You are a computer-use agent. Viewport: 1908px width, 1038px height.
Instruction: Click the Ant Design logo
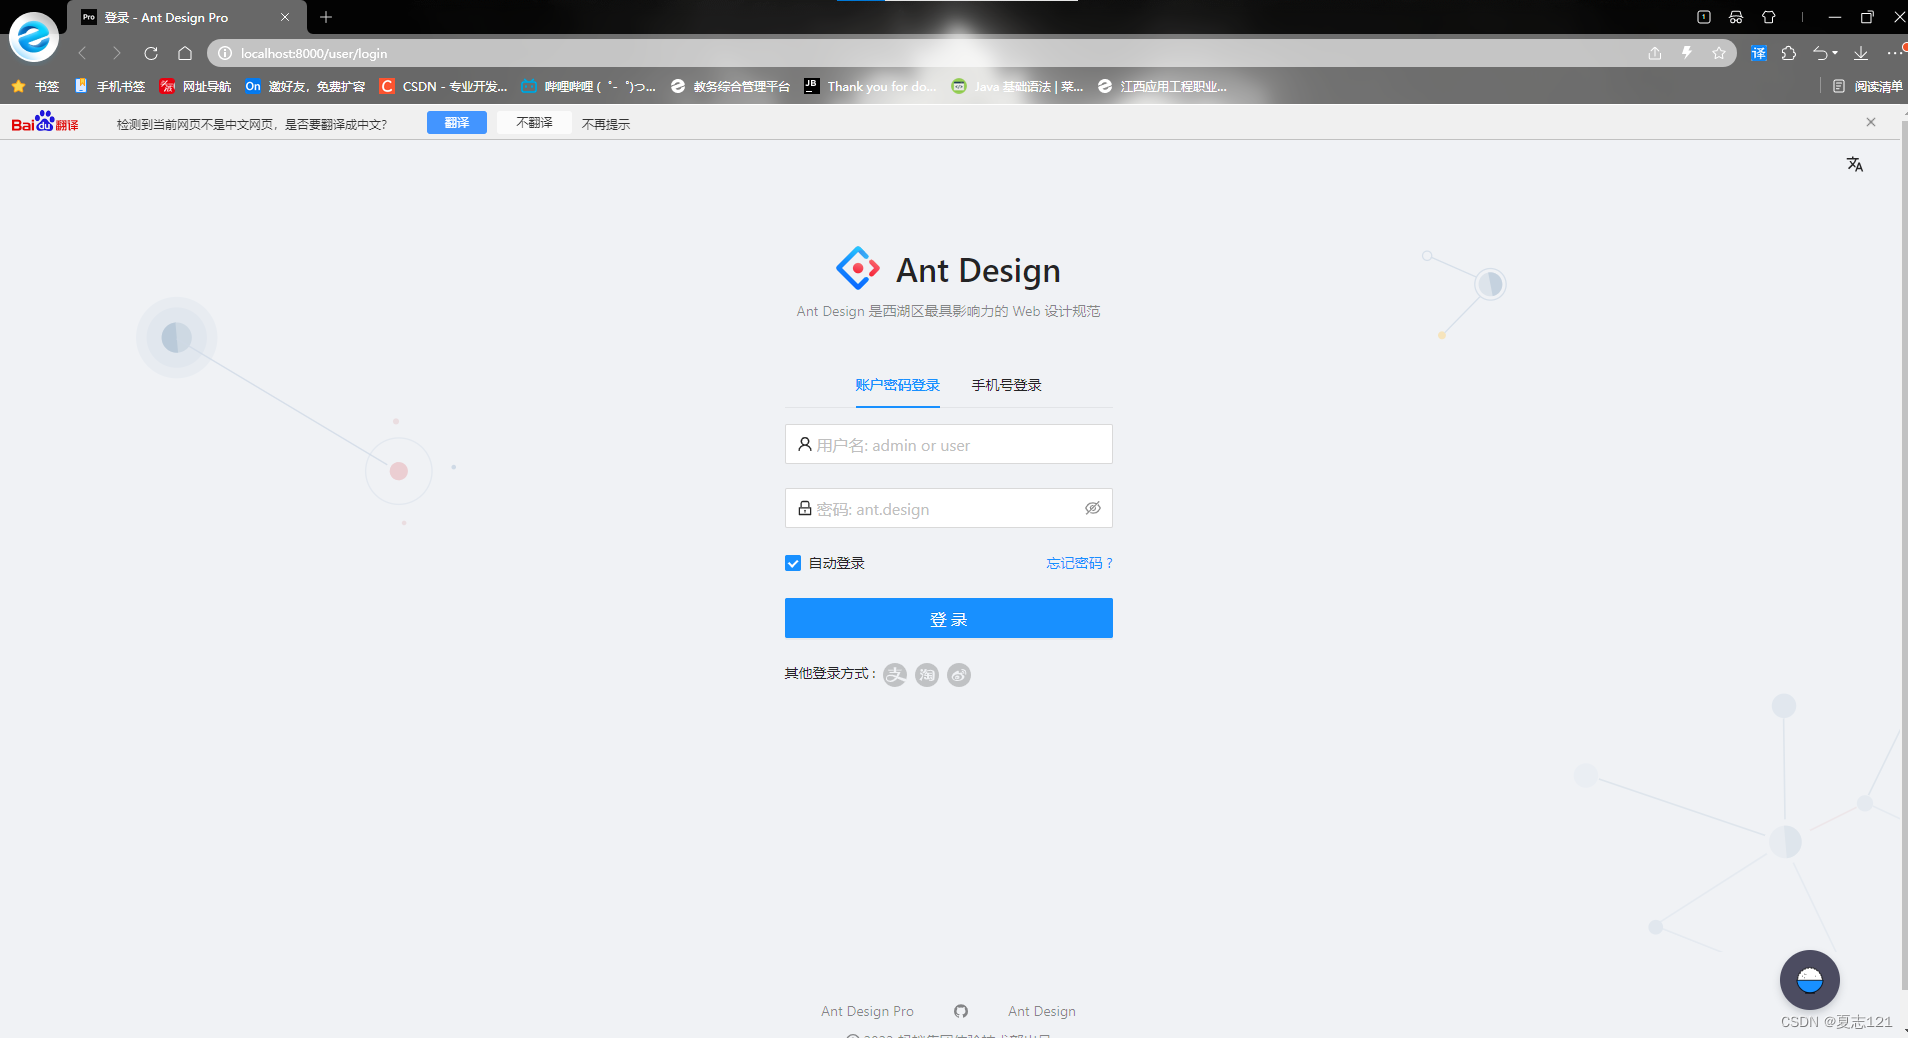[856, 267]
